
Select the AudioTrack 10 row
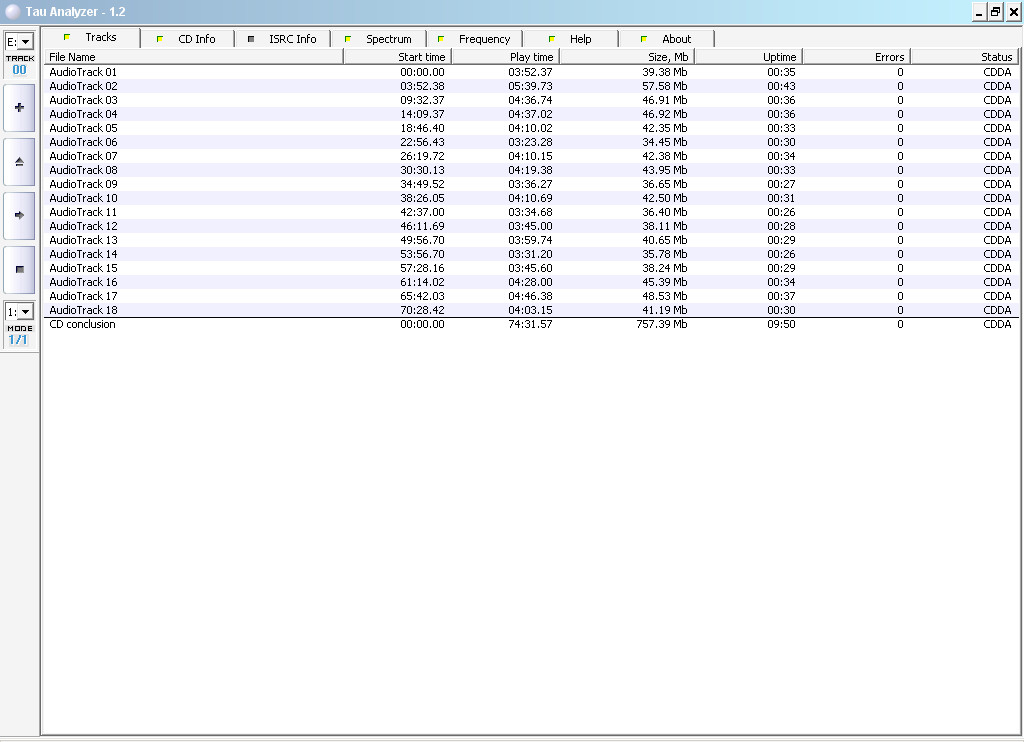click(x=531, y=199)
